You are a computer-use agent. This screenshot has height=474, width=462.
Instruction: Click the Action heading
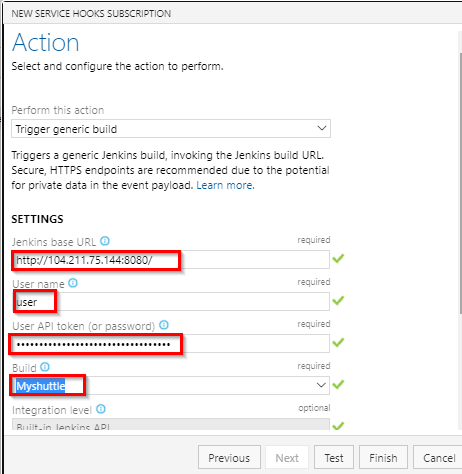pyautogui.click(x=45, y=43)
